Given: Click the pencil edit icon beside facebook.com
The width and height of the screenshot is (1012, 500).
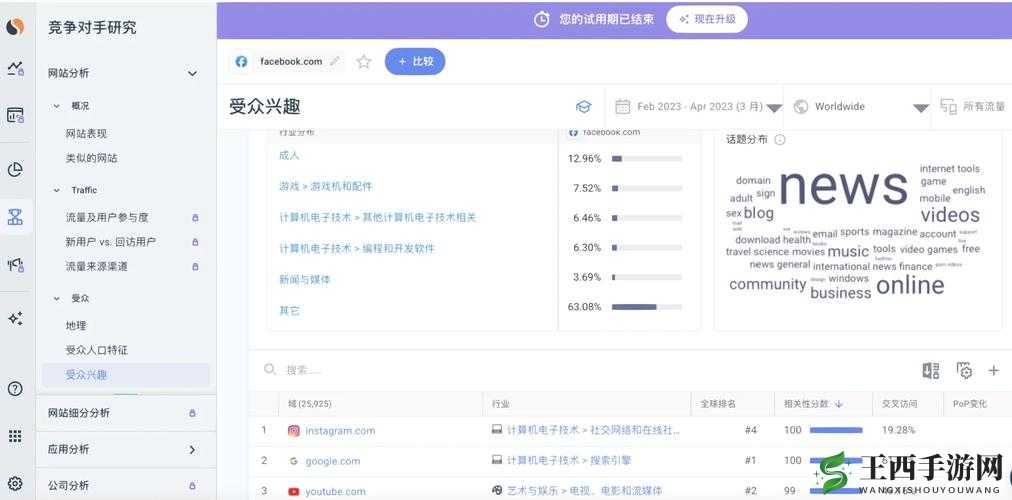Looking at the screenshot, I should coord(334,61).
